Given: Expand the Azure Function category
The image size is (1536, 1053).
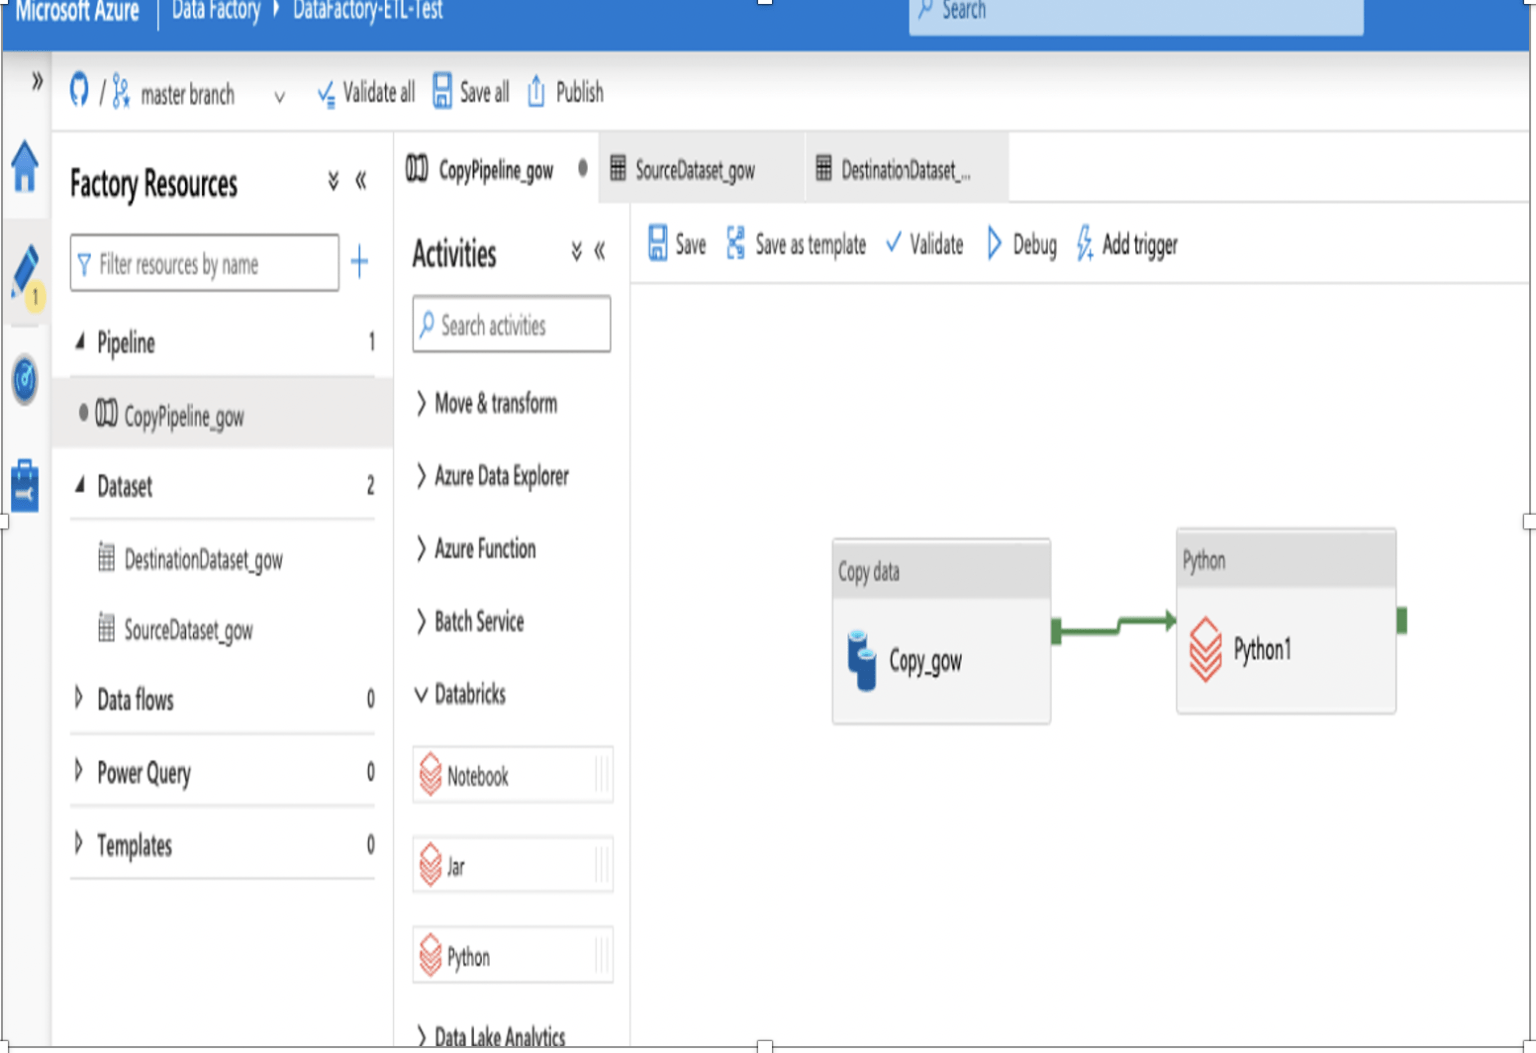Looking at the screenshot, I should point(476,548).
